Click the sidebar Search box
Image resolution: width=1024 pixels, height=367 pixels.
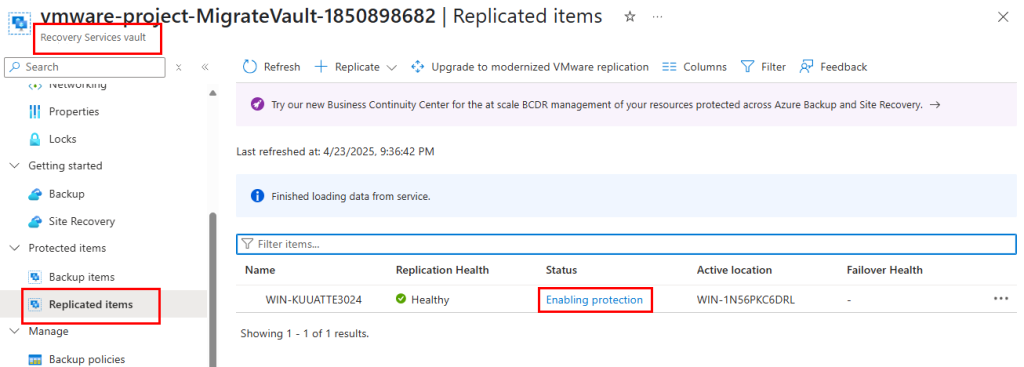pos(85,67)
